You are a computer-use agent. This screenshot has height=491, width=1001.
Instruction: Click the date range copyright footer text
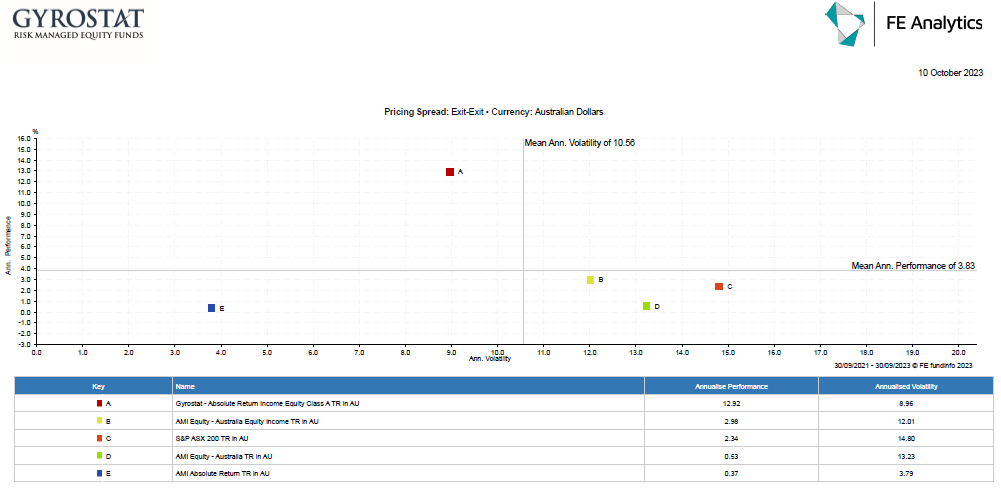[x=903, y=366]
